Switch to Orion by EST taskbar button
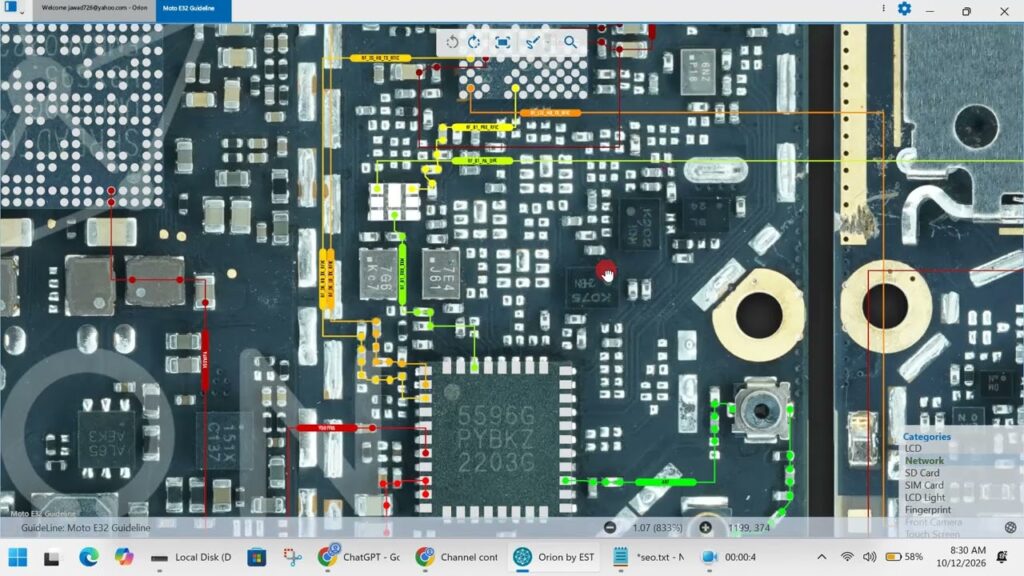This screenshot has height=576, width=1024. [554, 557]
